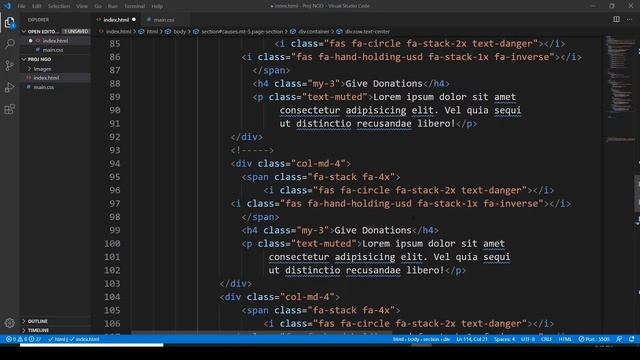Open the Edit menu
Image resolution: width=640 pixels, height=360 pixels.
[37, 6]
